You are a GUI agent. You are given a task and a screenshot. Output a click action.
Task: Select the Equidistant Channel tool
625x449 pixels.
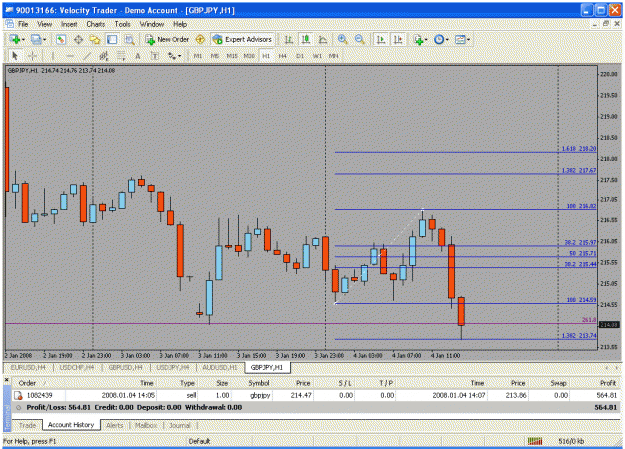click(x=104, y=56)
